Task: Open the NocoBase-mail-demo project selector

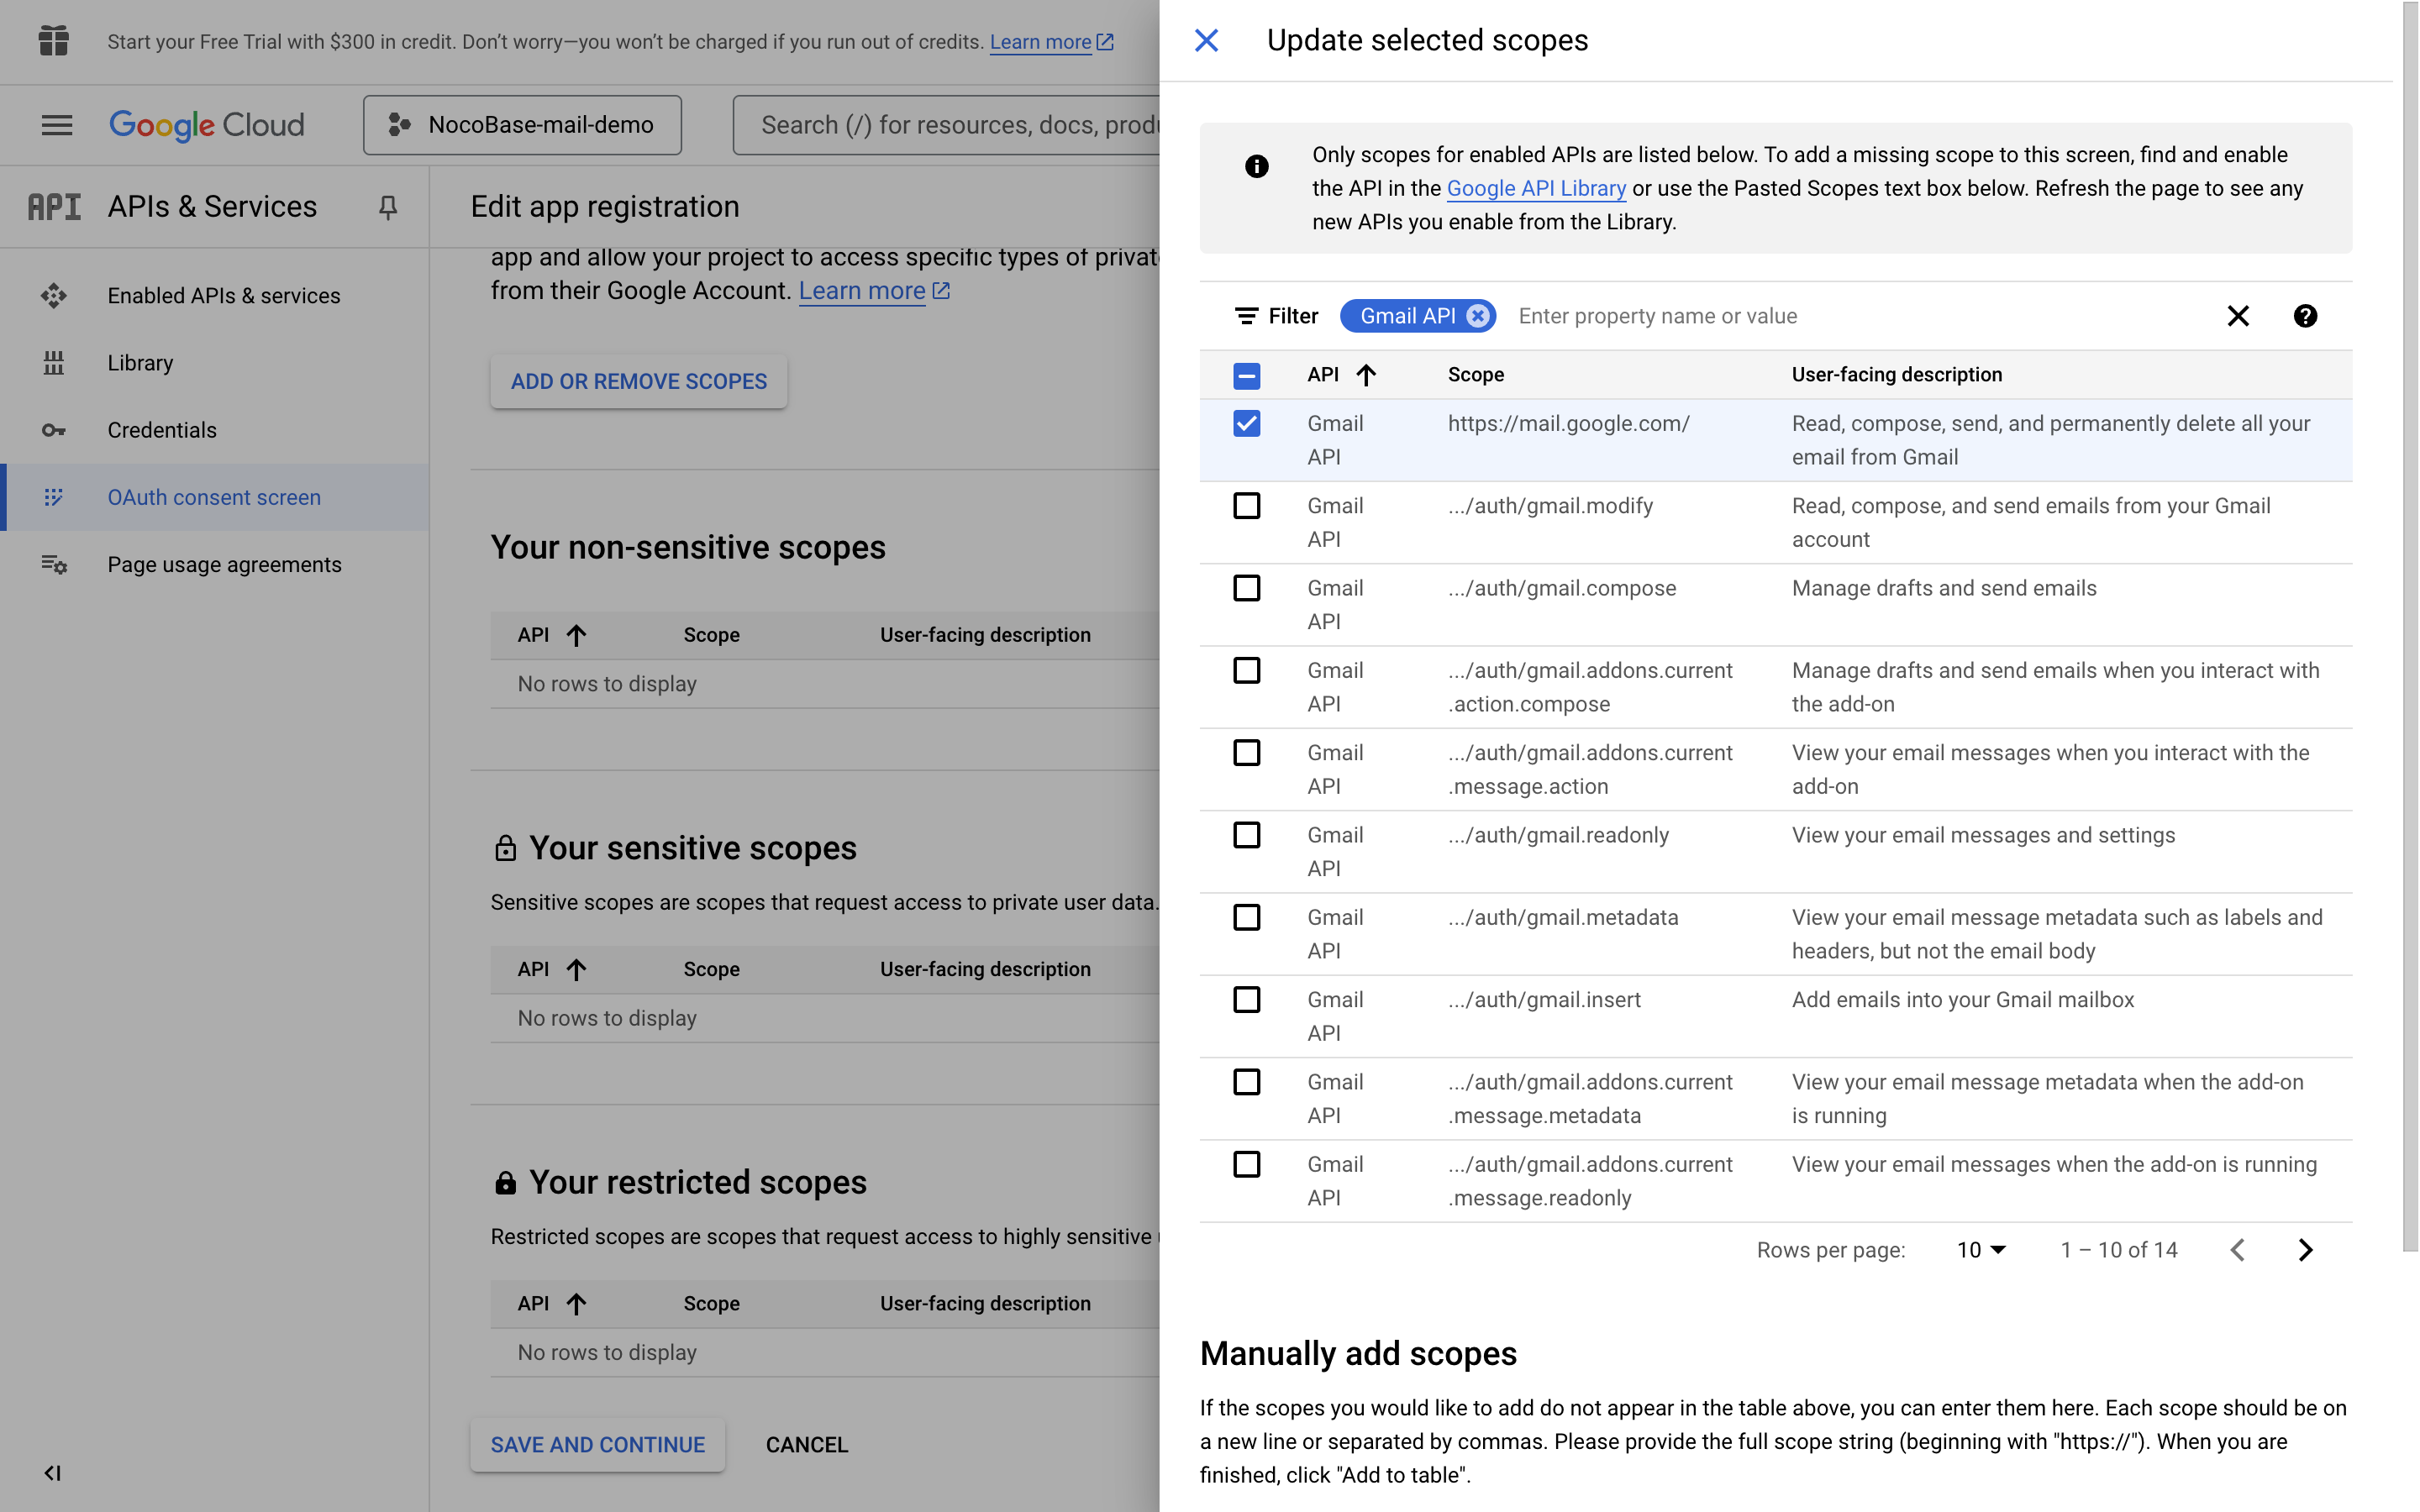Action: (x=522, y=125)
